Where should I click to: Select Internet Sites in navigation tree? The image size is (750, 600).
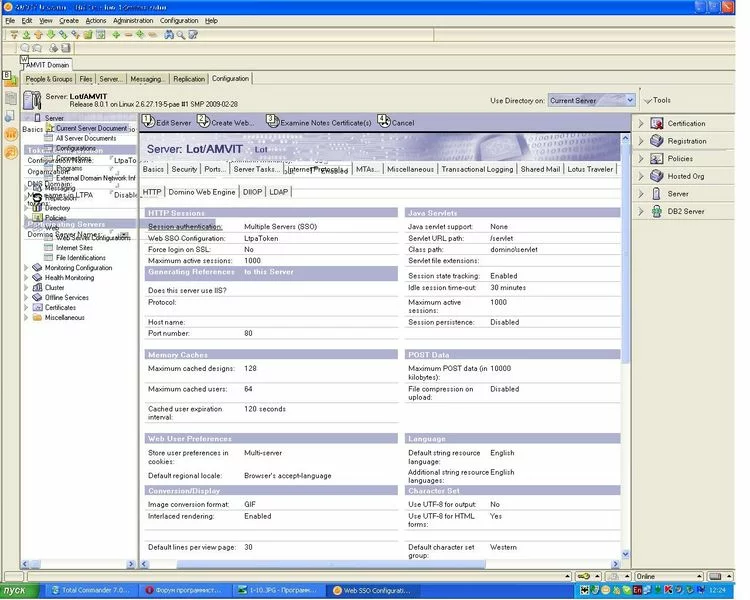74,248
